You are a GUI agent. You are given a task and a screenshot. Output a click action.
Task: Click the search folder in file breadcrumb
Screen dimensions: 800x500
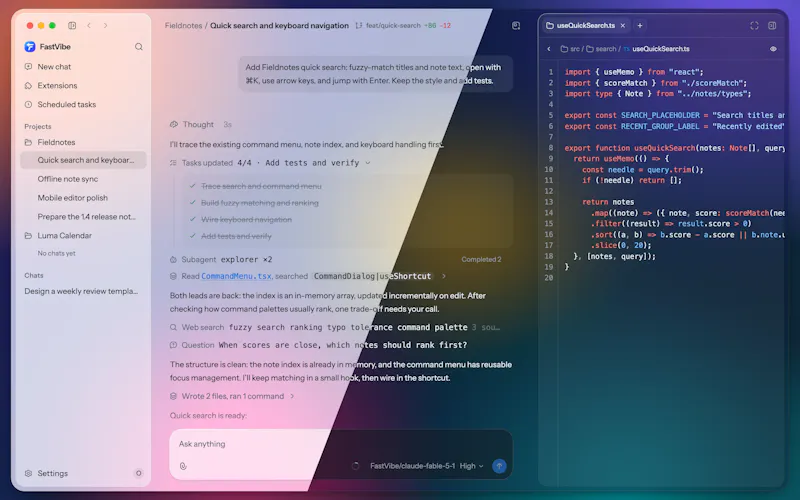tap(602, 49)
